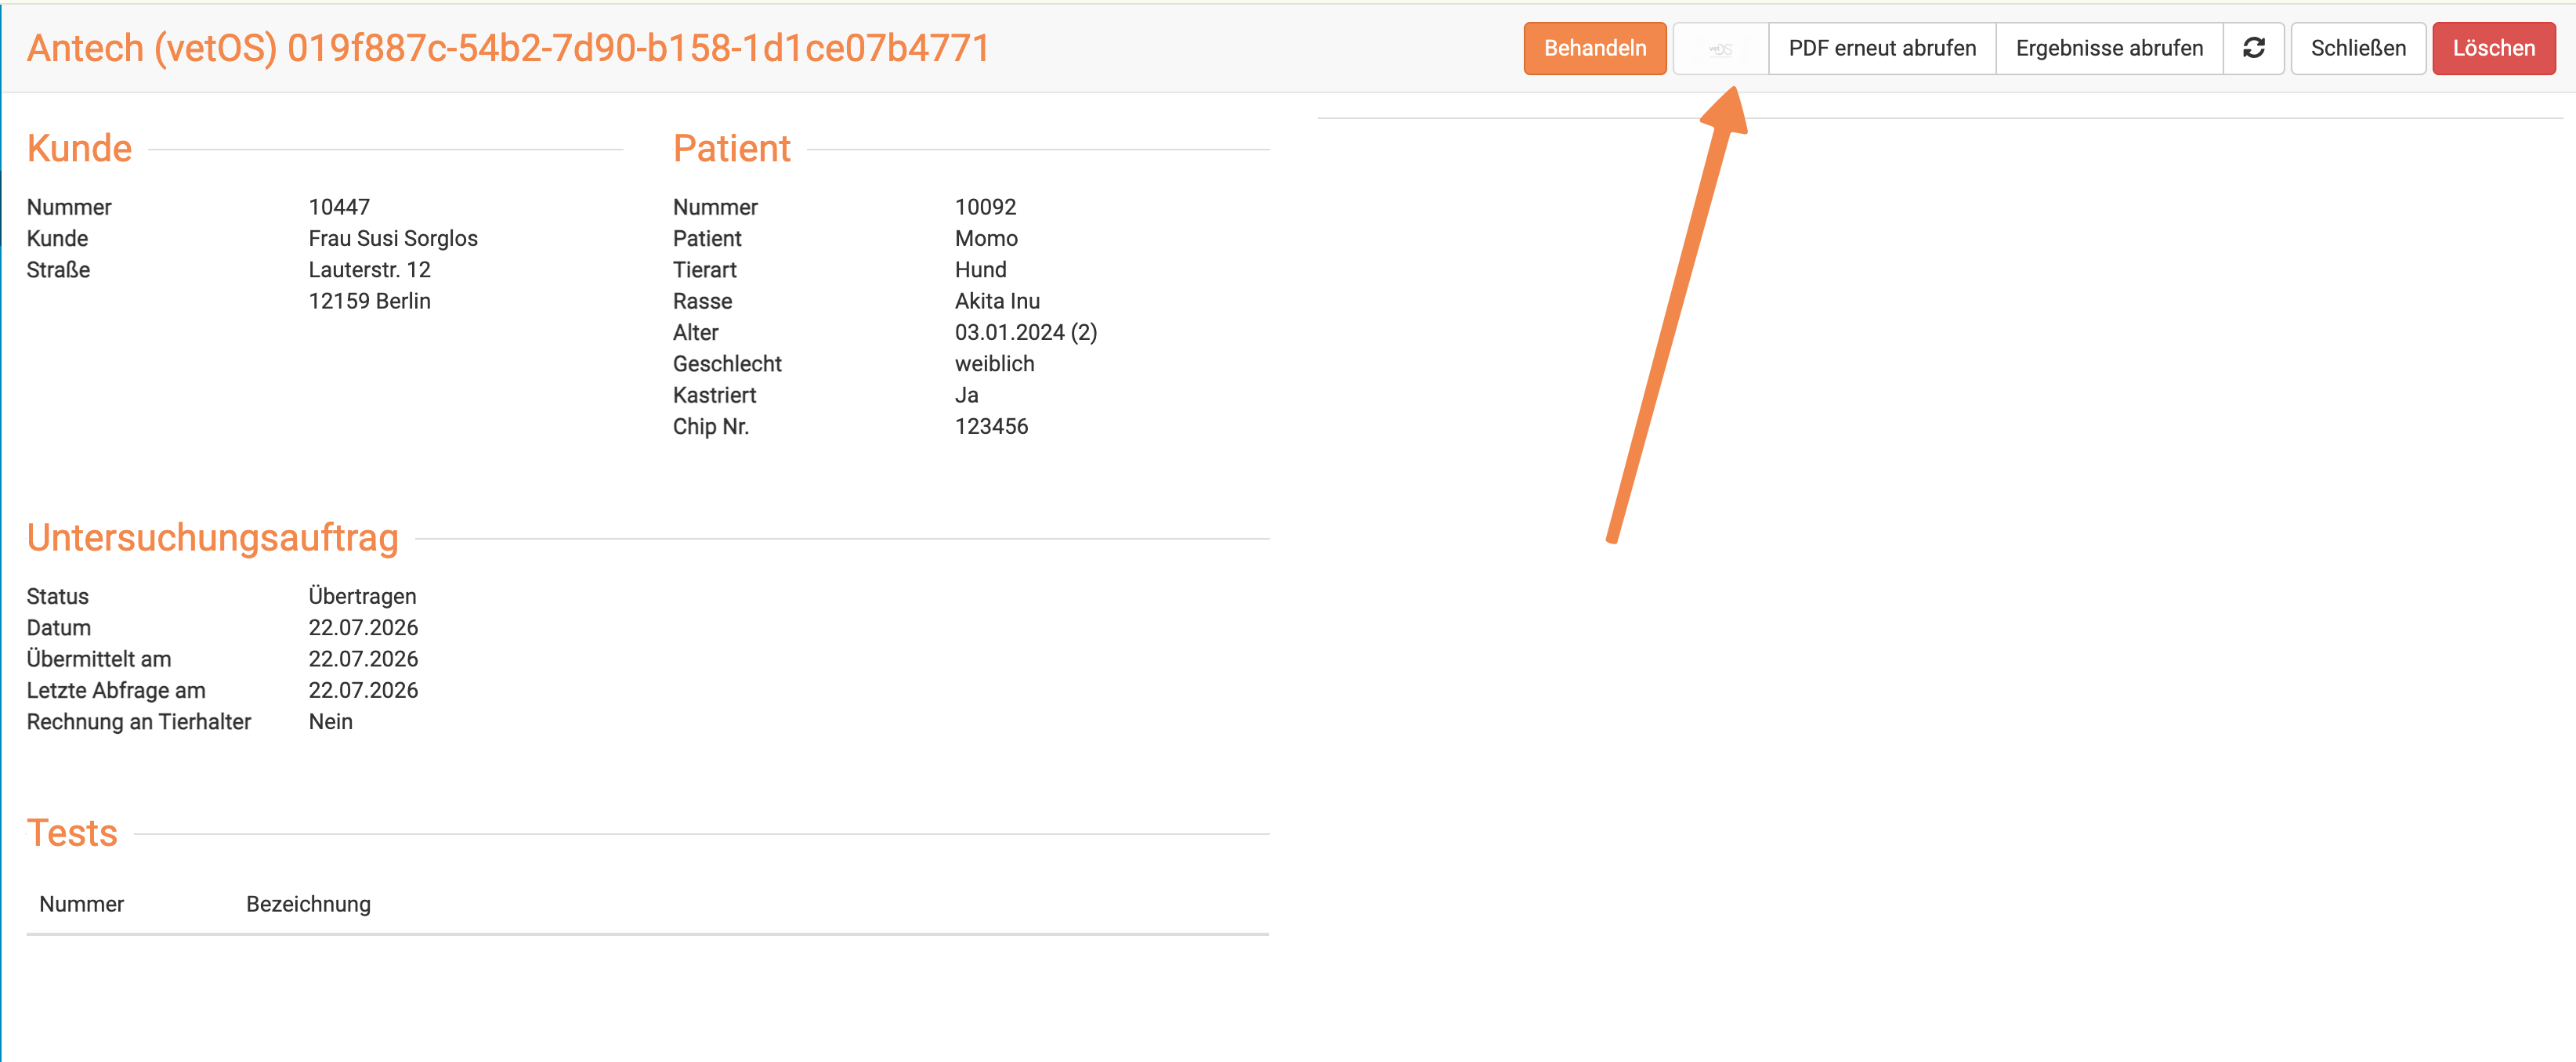Click the Datum value 22.07.2026

click(363, 627)
